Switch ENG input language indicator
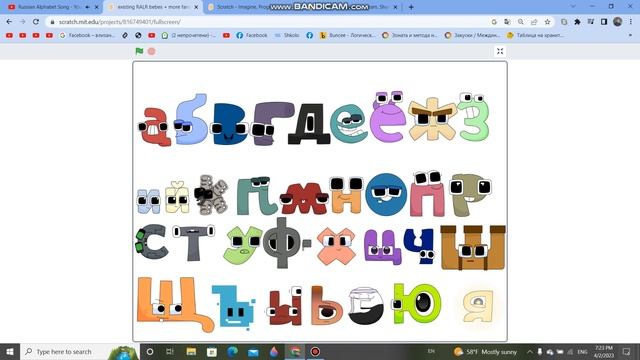Image resolution: width=640 pixels, height=360 pixels. tap(582, 351)
